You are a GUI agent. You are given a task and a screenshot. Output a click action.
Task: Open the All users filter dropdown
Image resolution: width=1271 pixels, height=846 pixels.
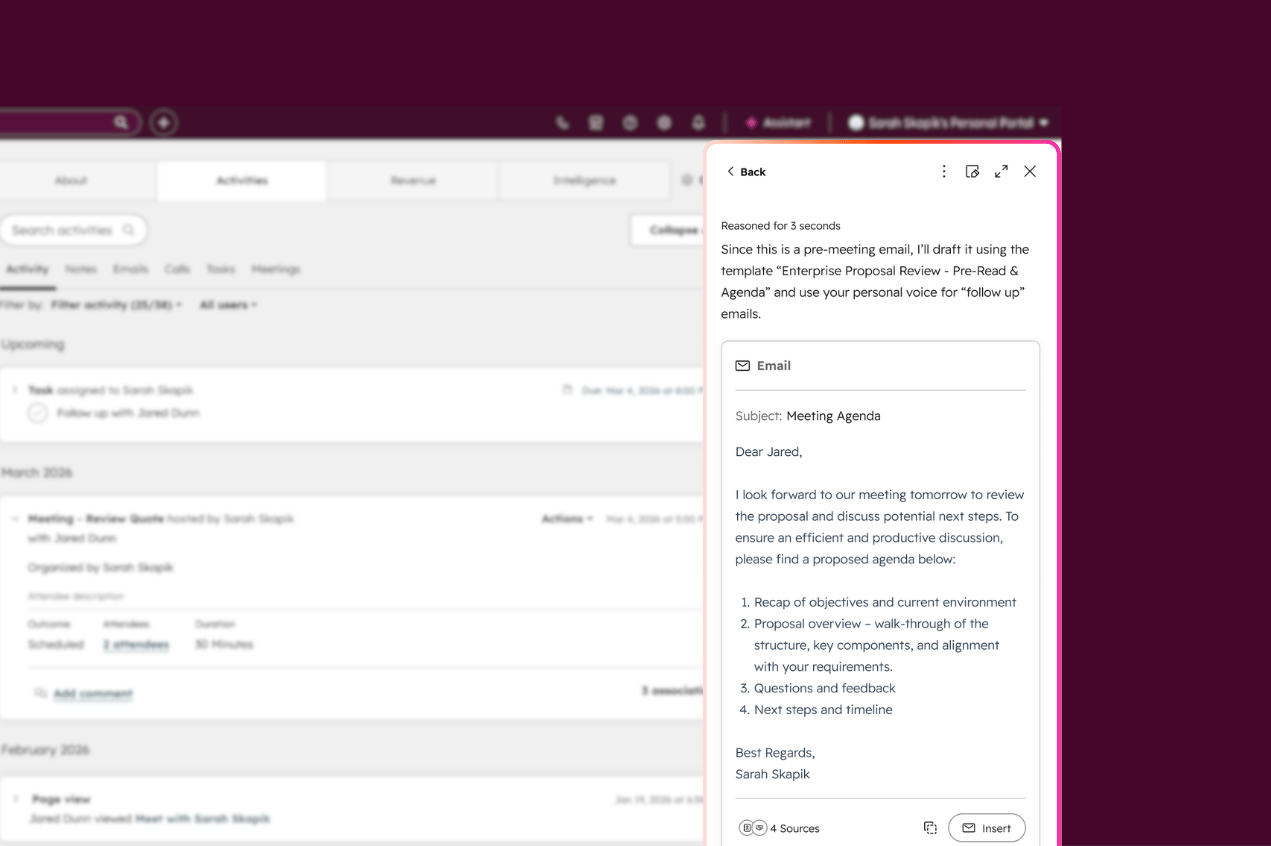(x=228, y=305)
